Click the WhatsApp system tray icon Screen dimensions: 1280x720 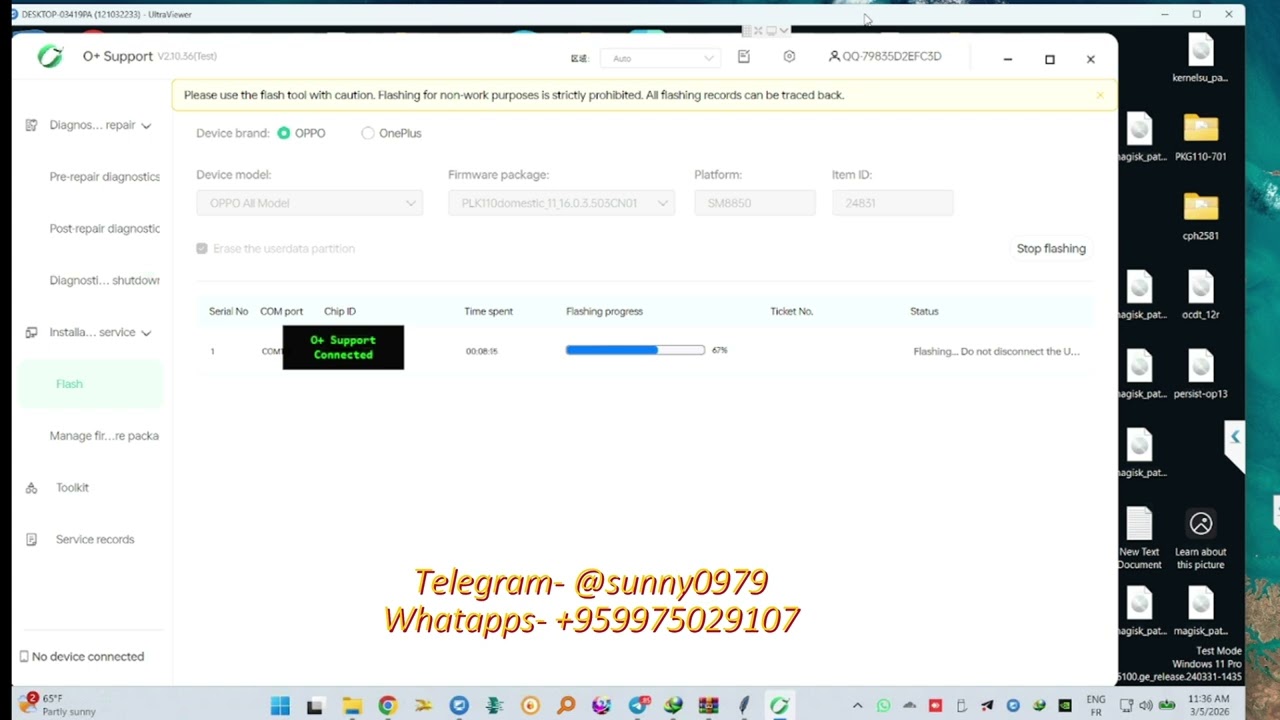click(x=883, y=706)
